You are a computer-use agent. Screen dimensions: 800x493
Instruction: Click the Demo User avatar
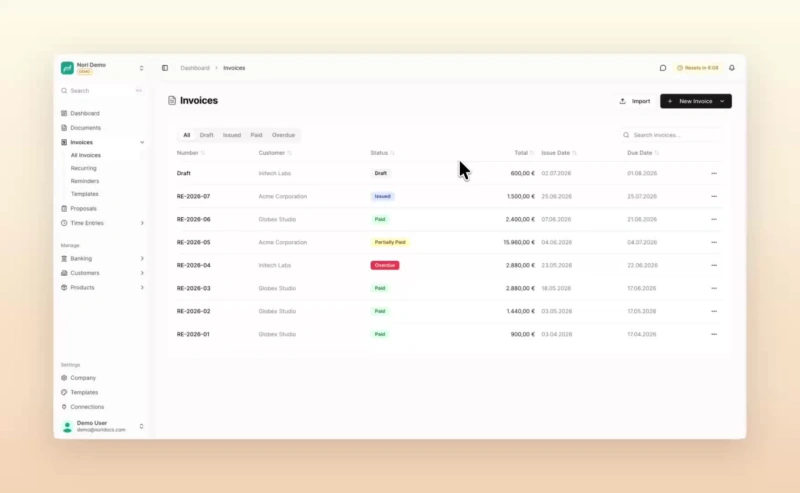coord(67,426)
